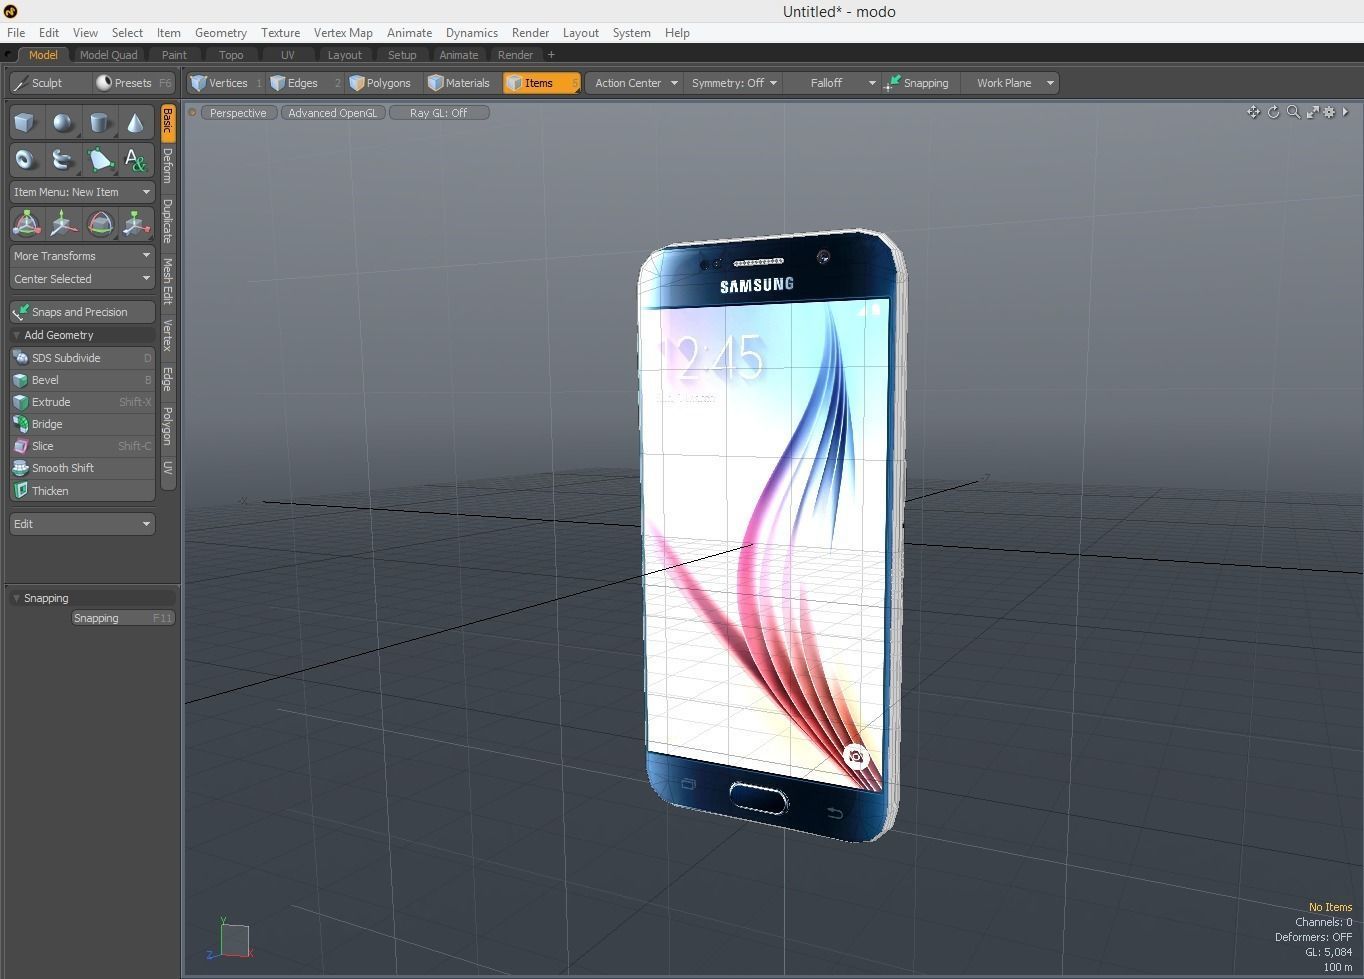1364x979 pixels.
Task: Open the Center Selected dropdown
Action: [82, 279]
